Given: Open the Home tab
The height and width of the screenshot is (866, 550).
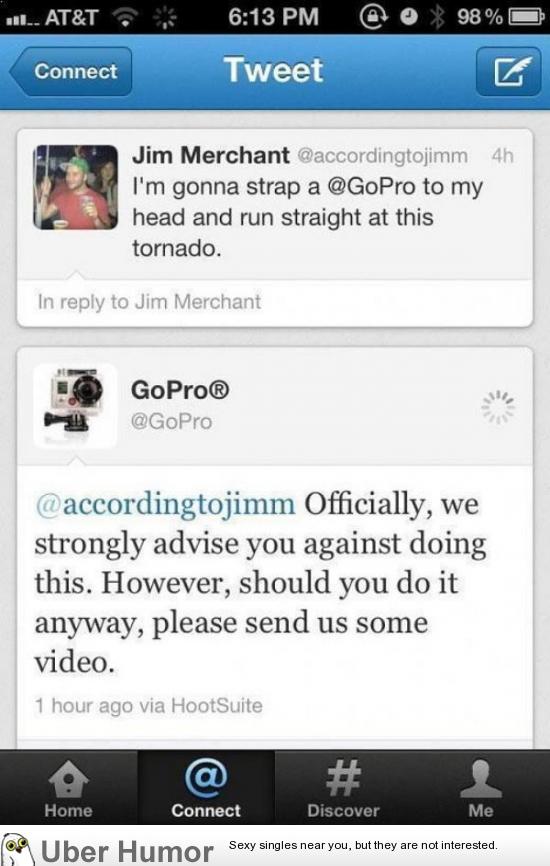Looking at the screenshot, I should (x=68, y=788).
